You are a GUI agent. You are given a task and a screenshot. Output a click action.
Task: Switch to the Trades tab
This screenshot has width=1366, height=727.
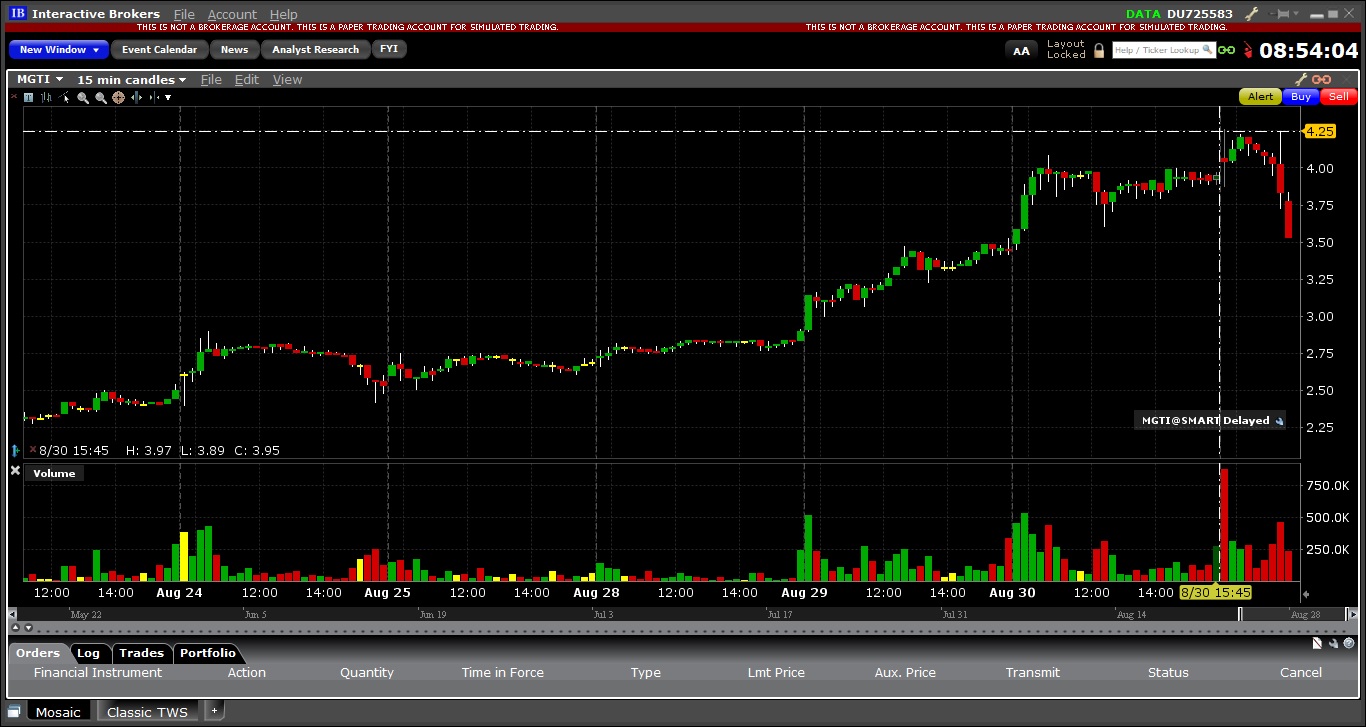click(x=141, y=653)
